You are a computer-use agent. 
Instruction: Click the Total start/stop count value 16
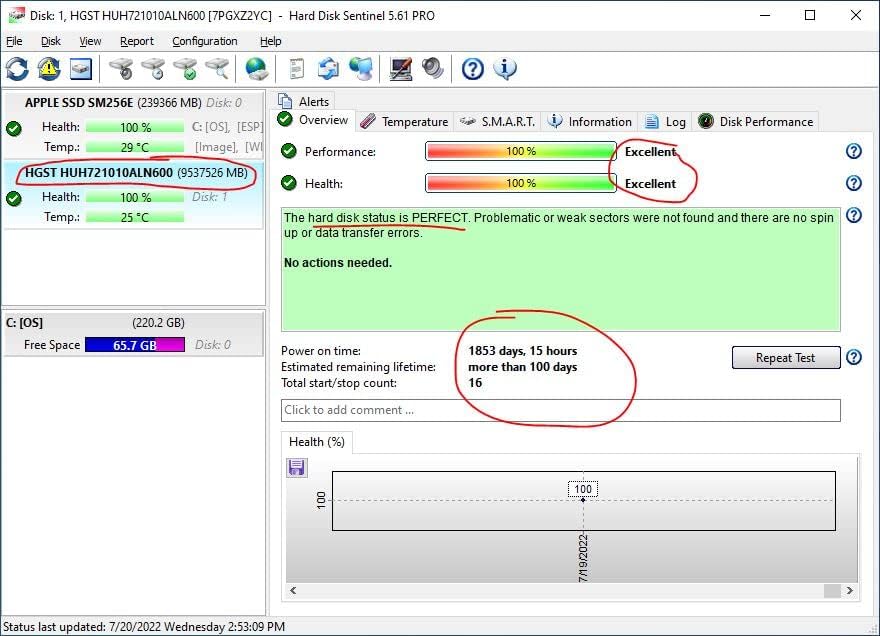point(475,383)
